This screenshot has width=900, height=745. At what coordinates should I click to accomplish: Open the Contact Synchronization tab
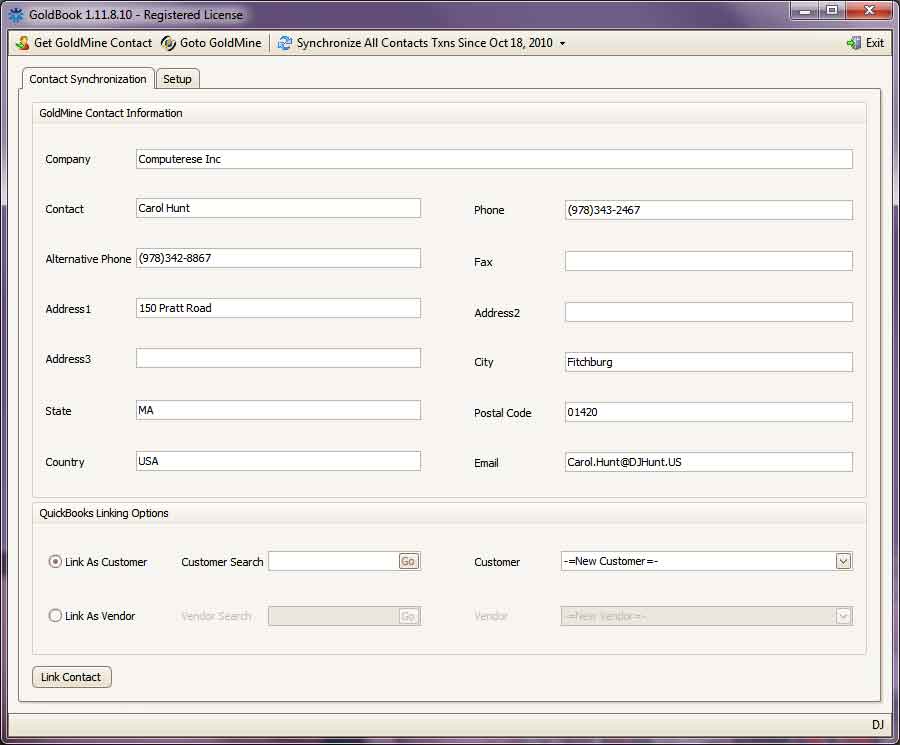point(88,79)
